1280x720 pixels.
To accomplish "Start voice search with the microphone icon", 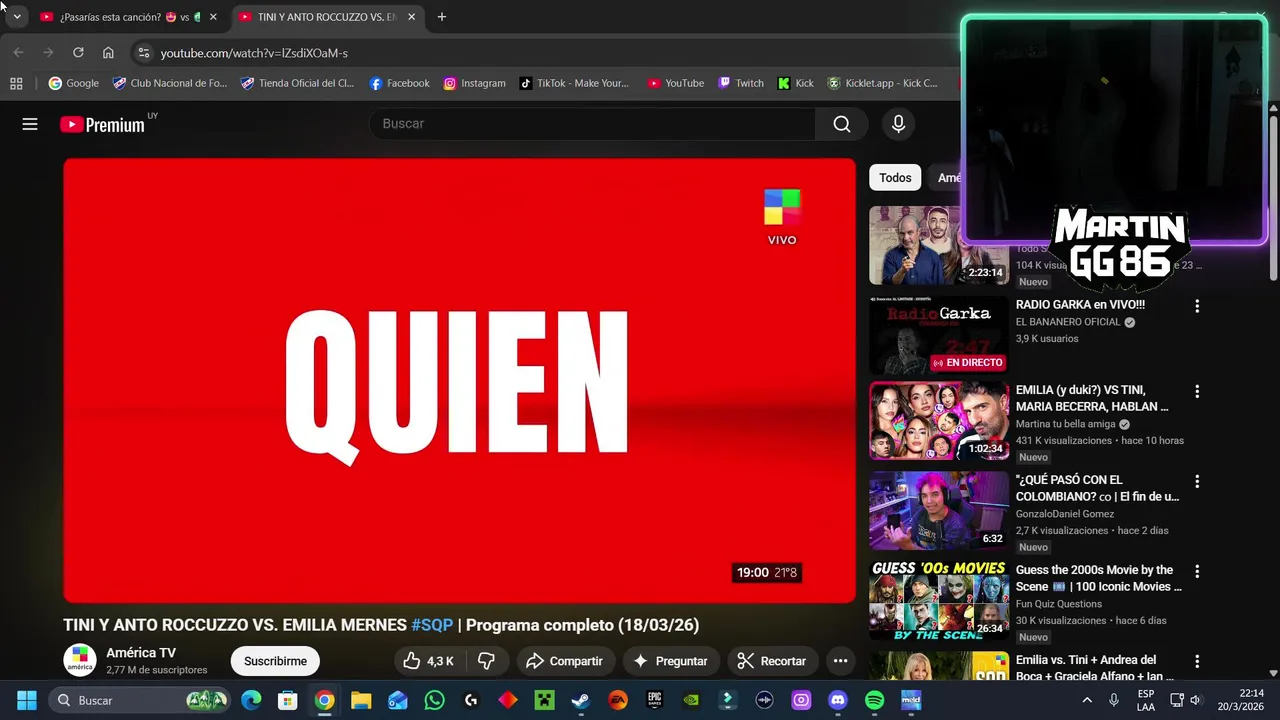I will pyautogui.click(x=898, y=124).
